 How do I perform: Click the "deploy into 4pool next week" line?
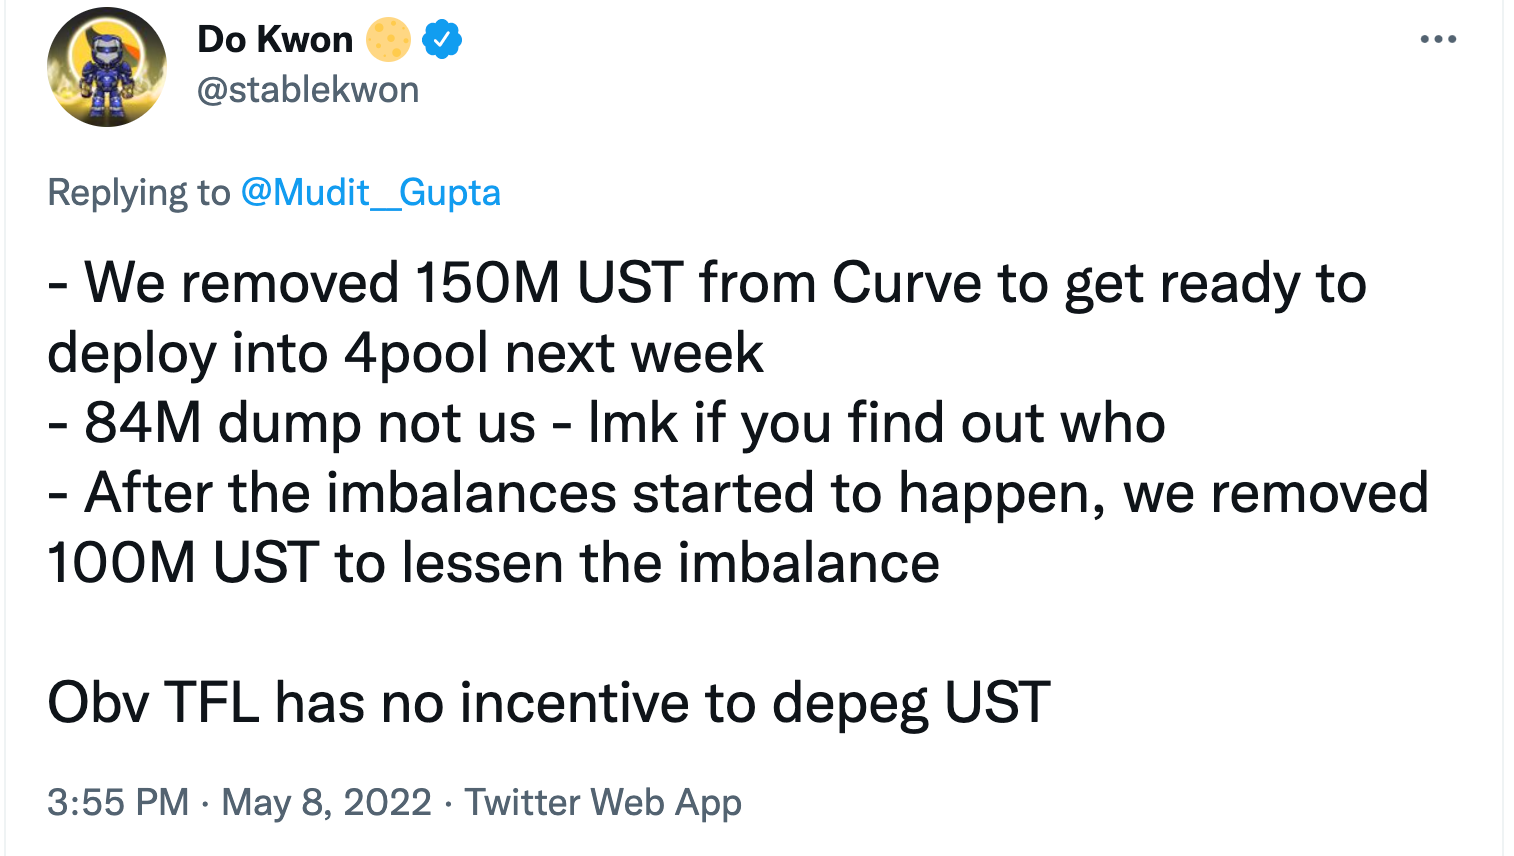pos(405,353)
